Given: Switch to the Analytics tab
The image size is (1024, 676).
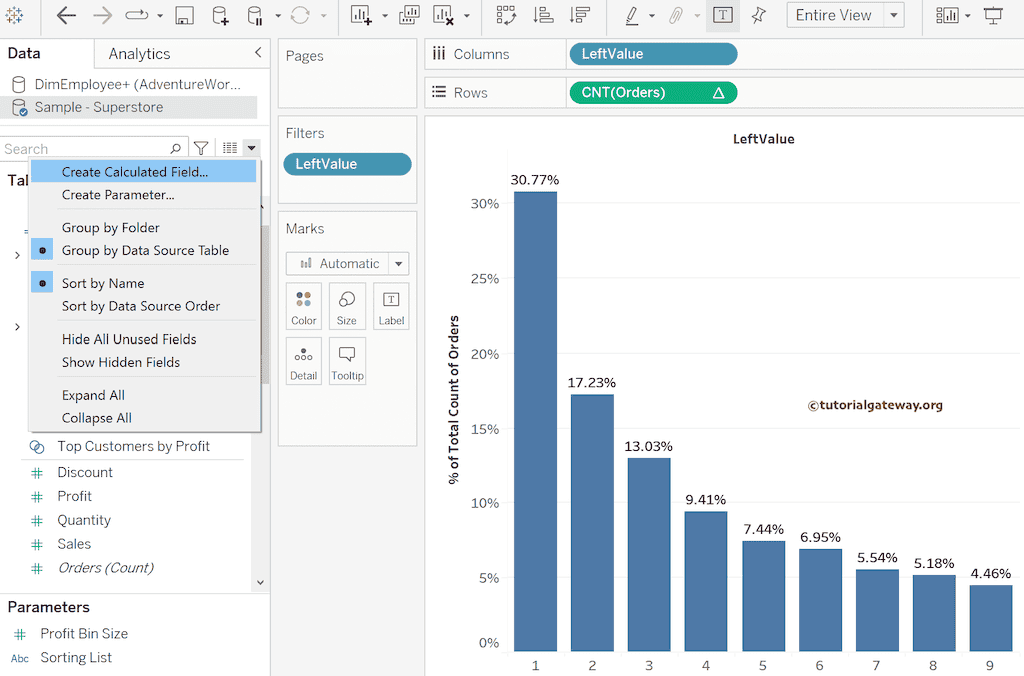Looking at the screenshot, I should 138,53.
